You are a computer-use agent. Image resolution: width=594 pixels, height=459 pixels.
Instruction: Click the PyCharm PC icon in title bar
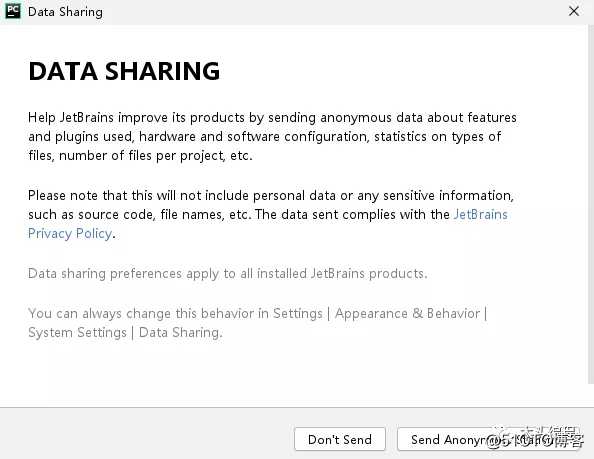point(13,11)
